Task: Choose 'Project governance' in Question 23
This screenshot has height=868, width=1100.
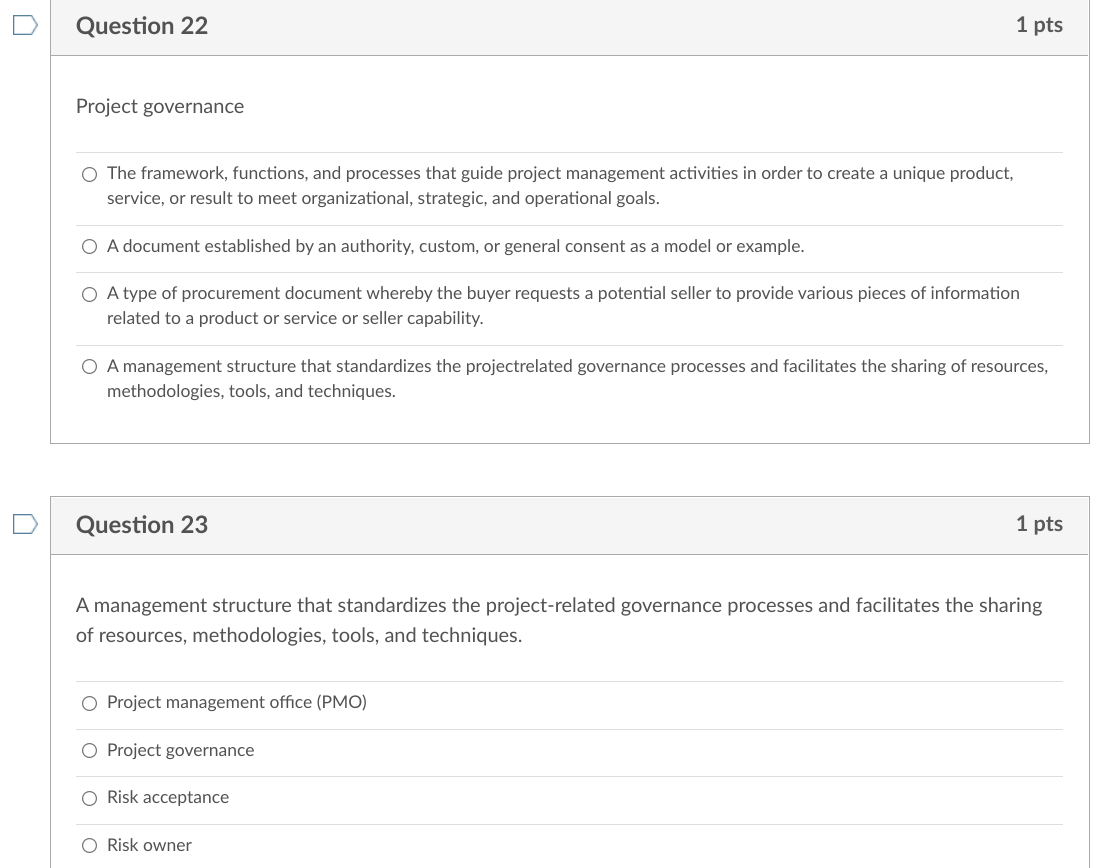Action: (89, 750)
